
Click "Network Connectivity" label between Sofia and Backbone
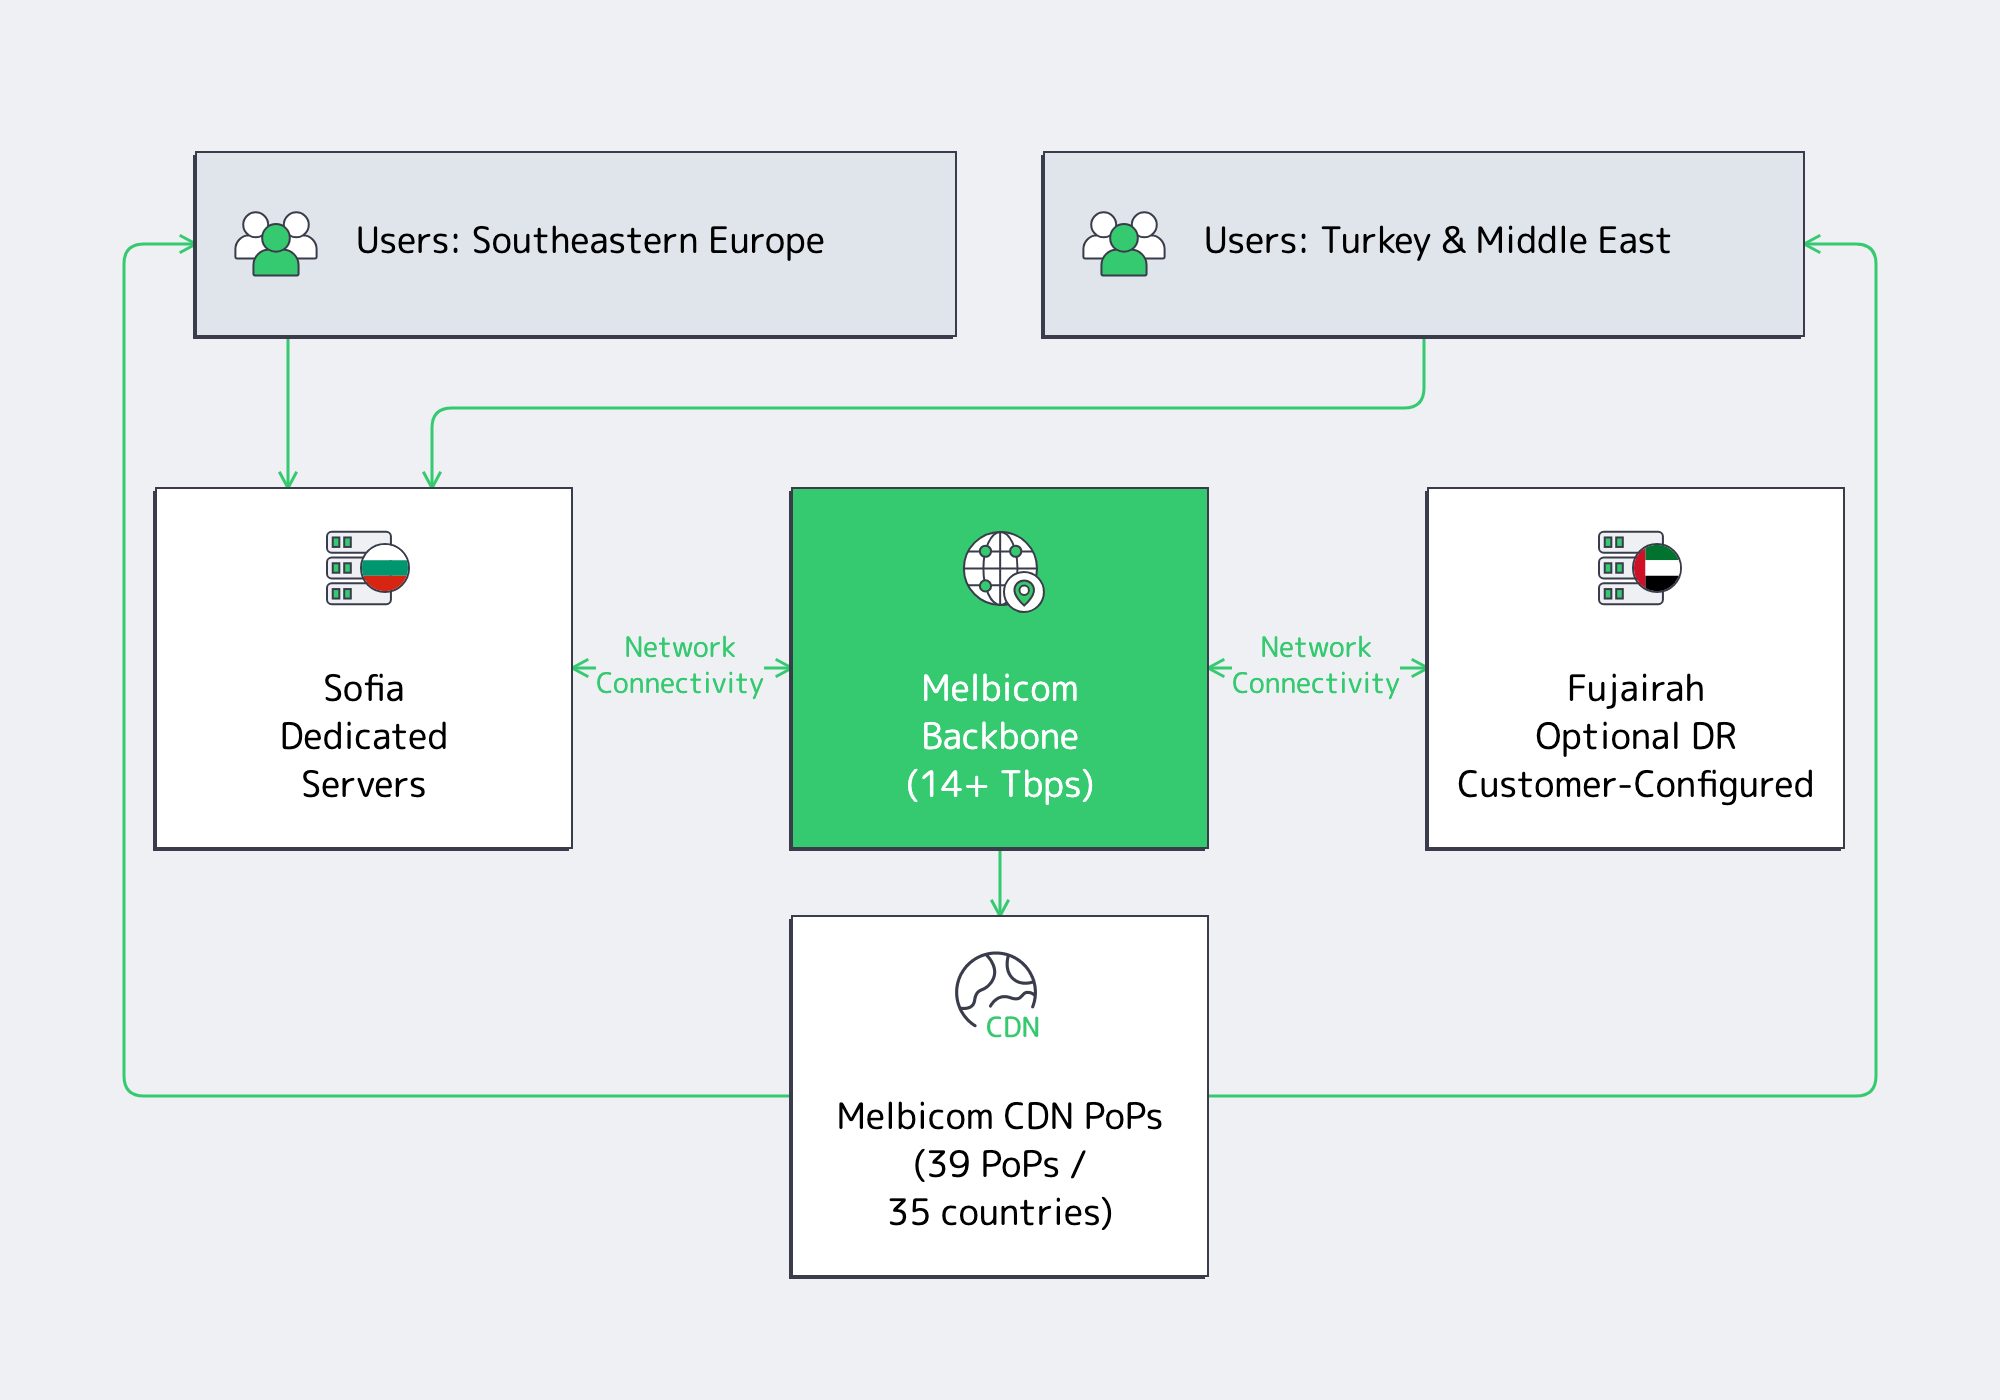(680, 665)
